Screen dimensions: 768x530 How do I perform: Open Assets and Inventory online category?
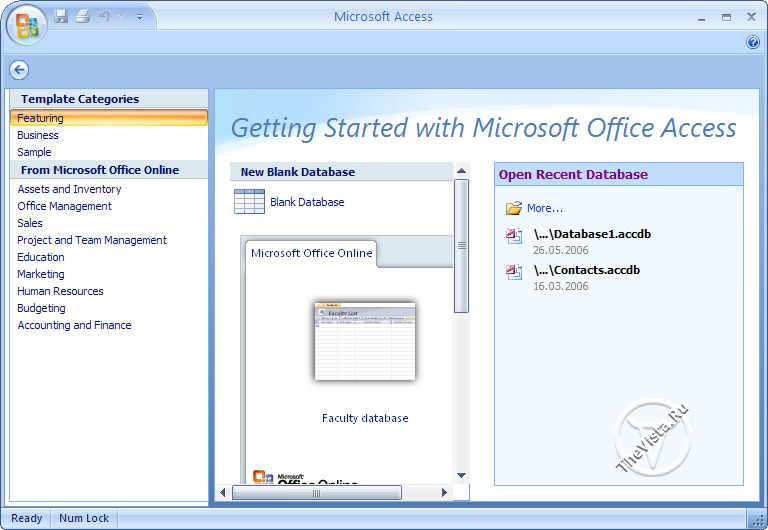coord(70,189)
